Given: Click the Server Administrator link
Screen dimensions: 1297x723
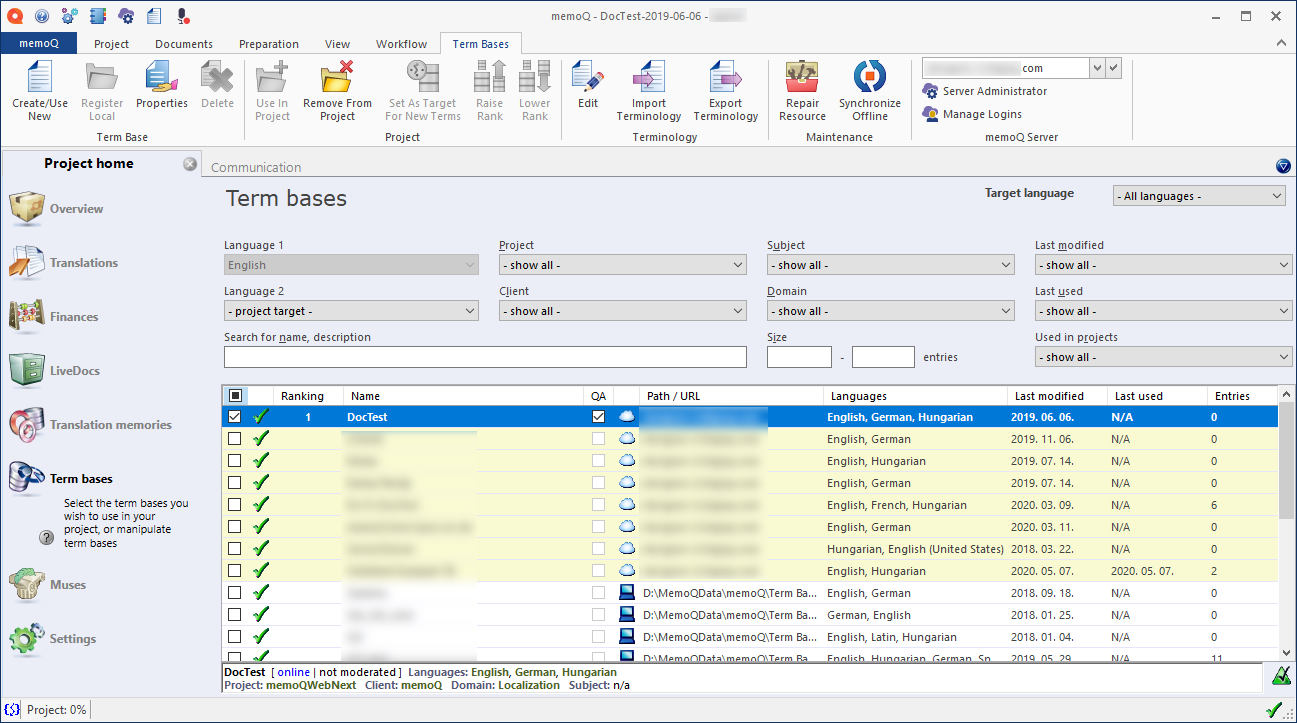Looking at the screenshot, I should (994, 91).
